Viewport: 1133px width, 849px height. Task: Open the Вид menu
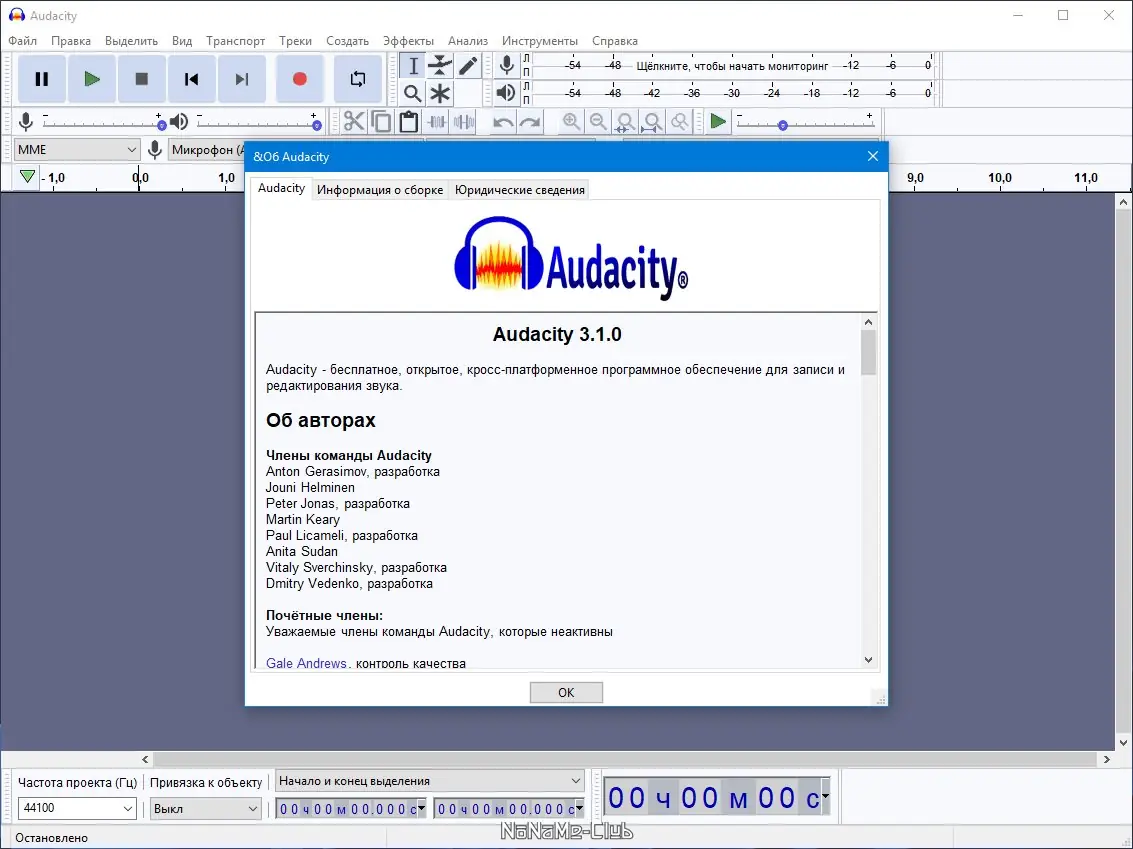182,41
